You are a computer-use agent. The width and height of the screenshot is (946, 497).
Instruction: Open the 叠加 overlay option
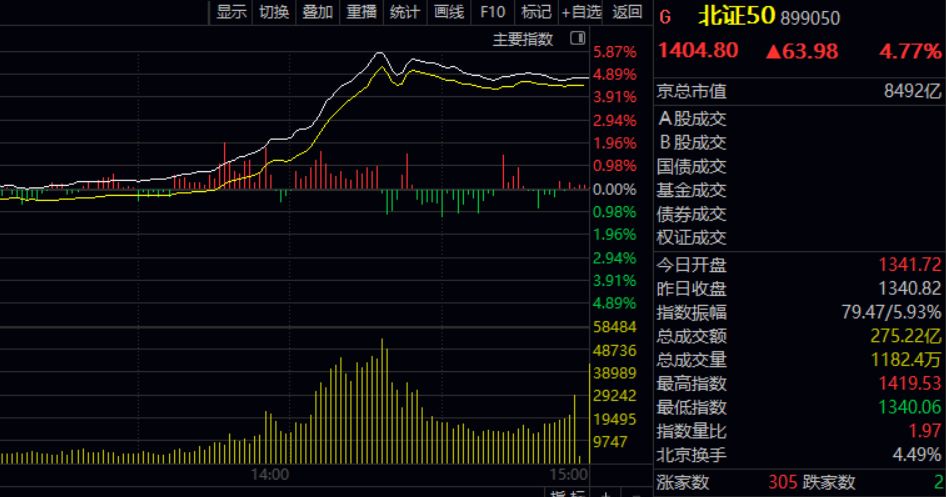pos(318,12)
